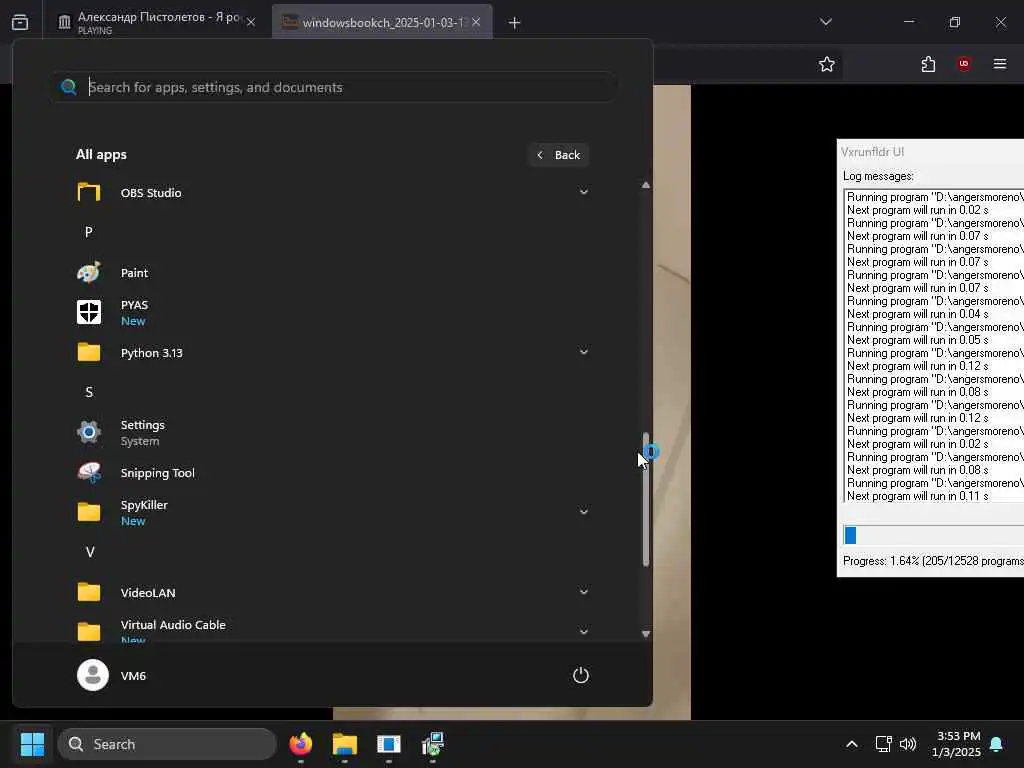Jump to letter S section header
The height and width of the screenshot is (768, 1024).
point(89,392)
